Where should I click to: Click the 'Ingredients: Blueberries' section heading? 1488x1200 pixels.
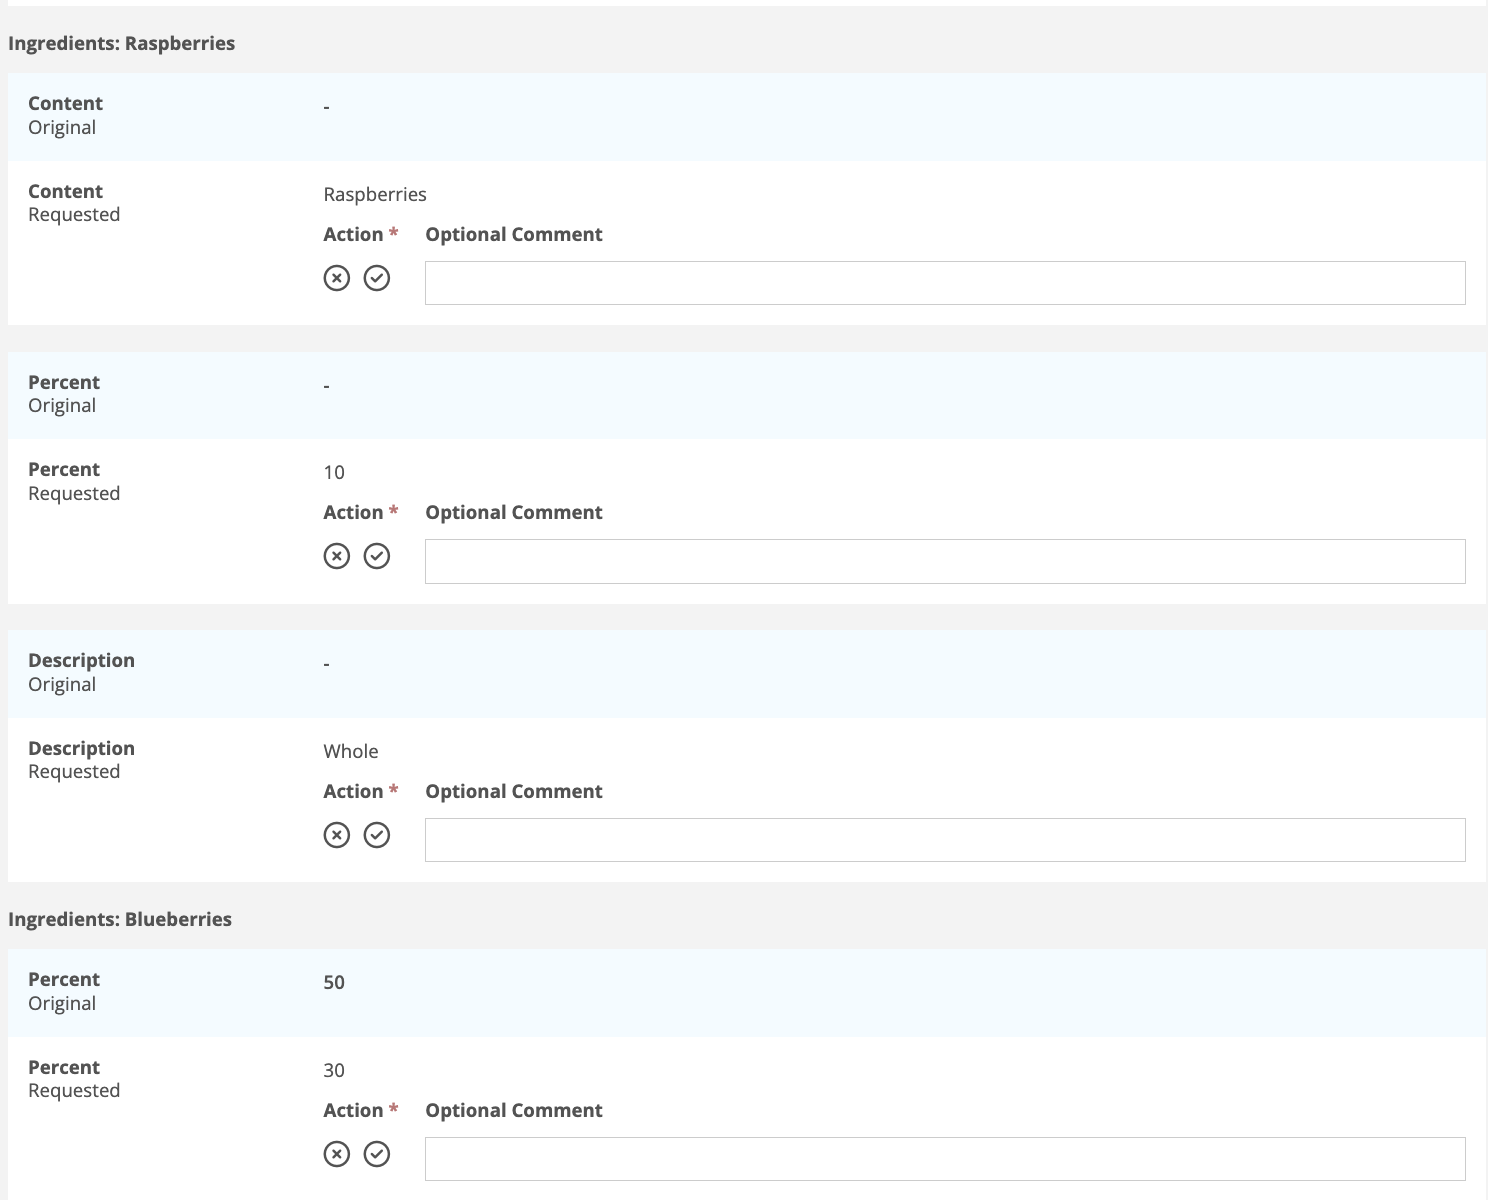(x=120, y=919)
